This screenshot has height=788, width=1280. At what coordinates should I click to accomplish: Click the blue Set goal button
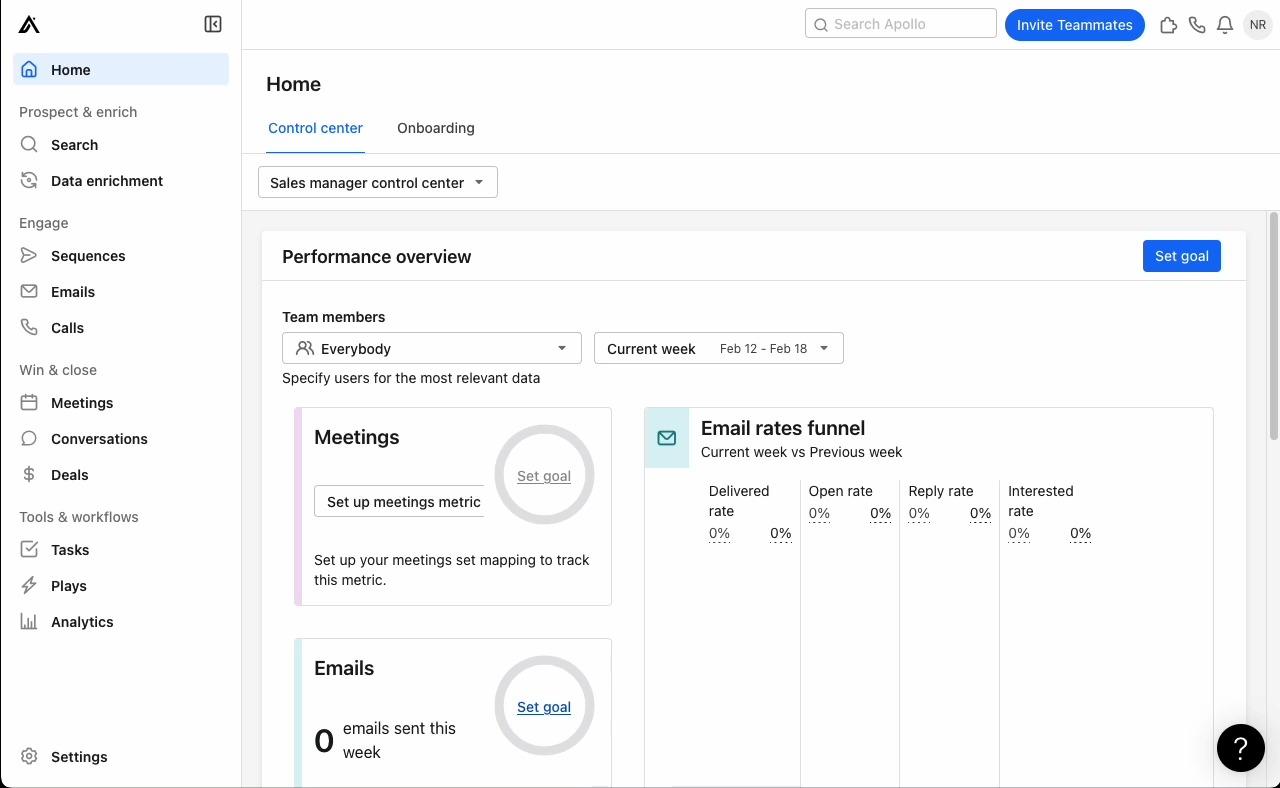click(1182, 256)
